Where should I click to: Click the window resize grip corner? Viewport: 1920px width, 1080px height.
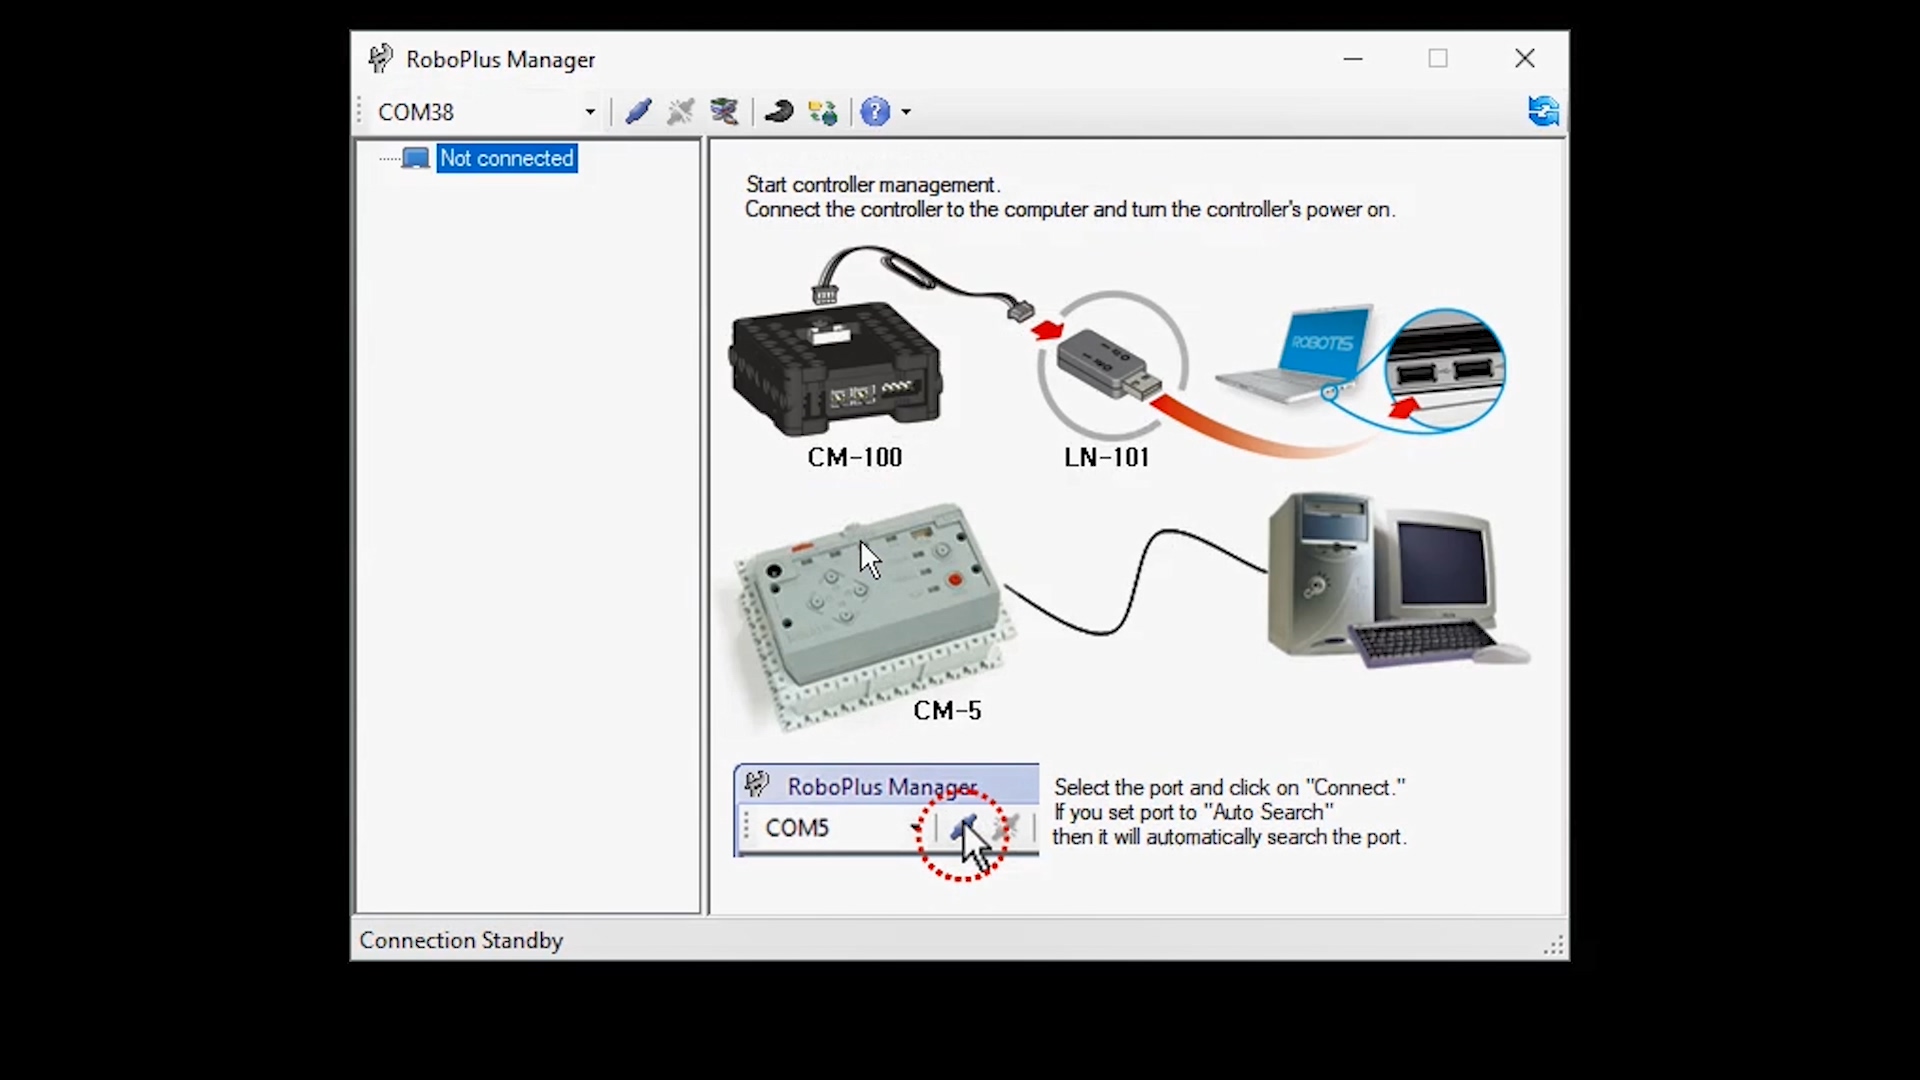point(1555,946)
